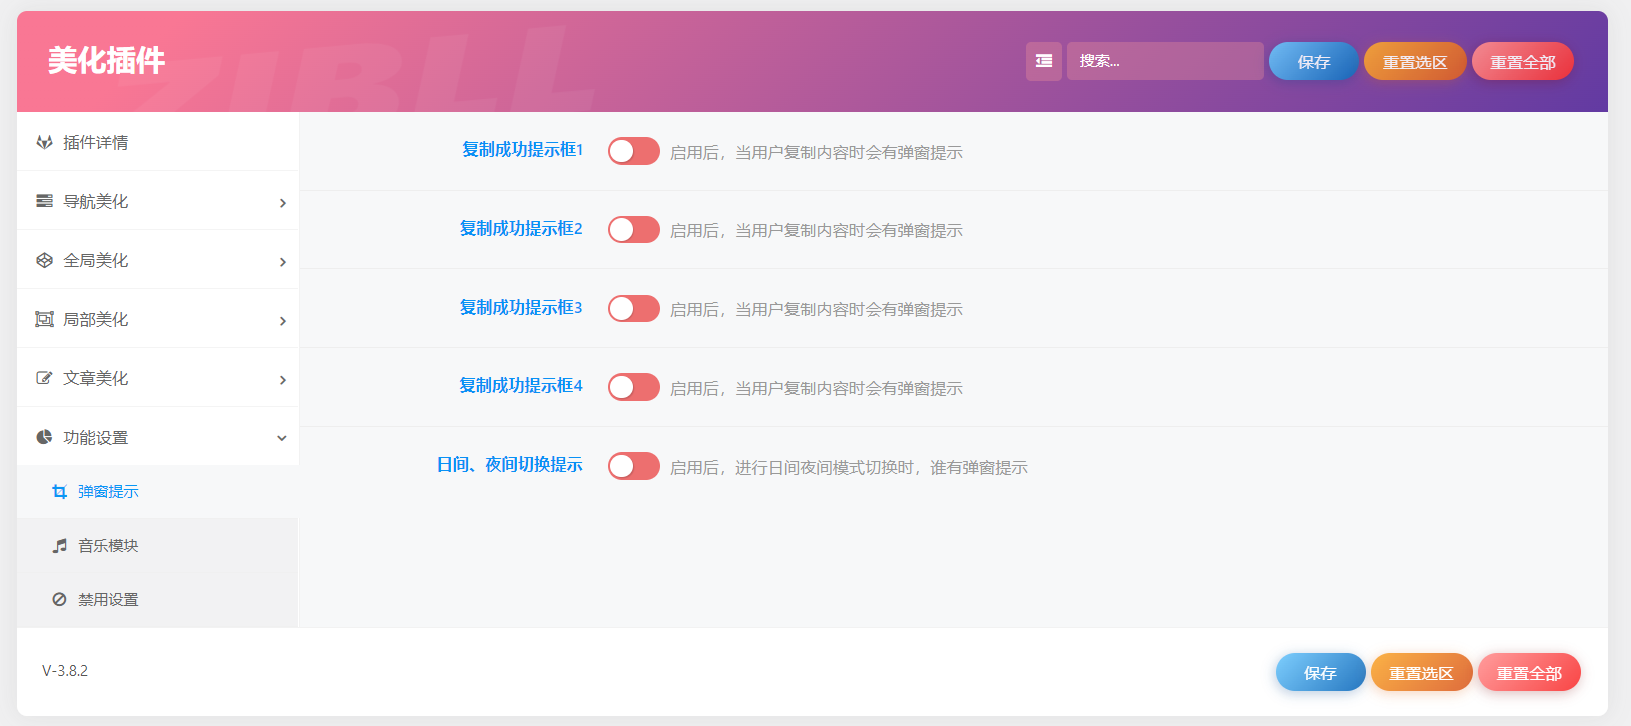
Task: Click the 插件详情 sidebar icon
Action: (x=44, y=142)
